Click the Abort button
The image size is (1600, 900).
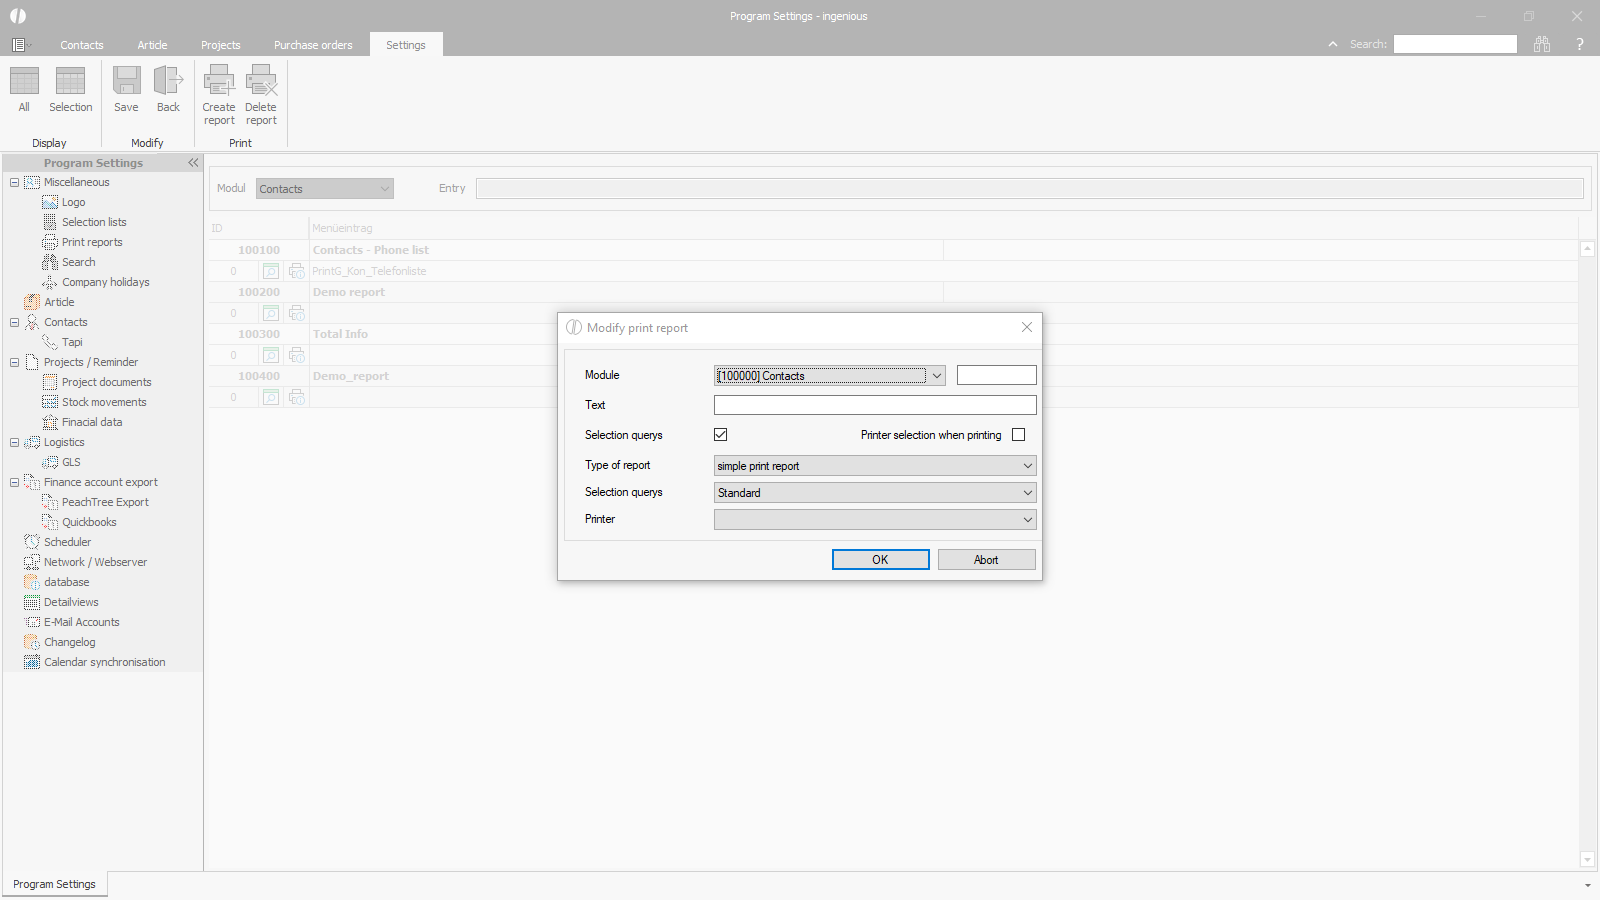pos(986,560)
